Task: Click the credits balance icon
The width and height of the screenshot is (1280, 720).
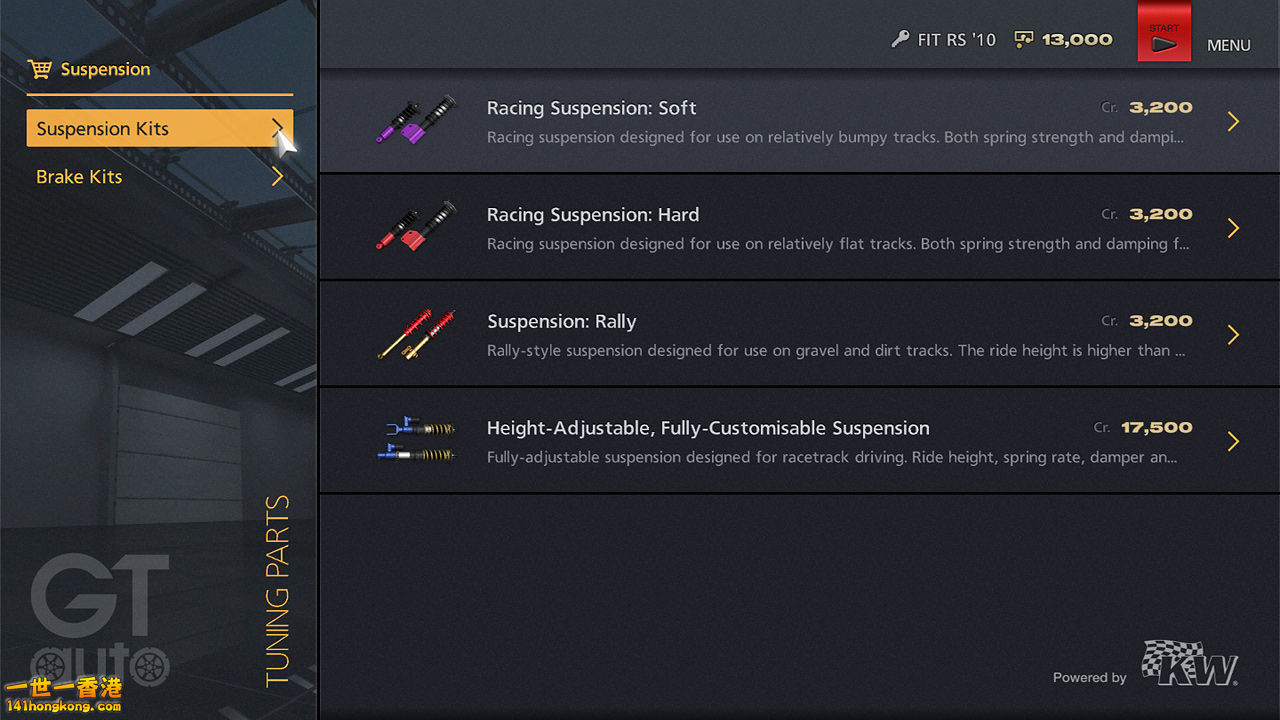Action: coord(1023,40)
